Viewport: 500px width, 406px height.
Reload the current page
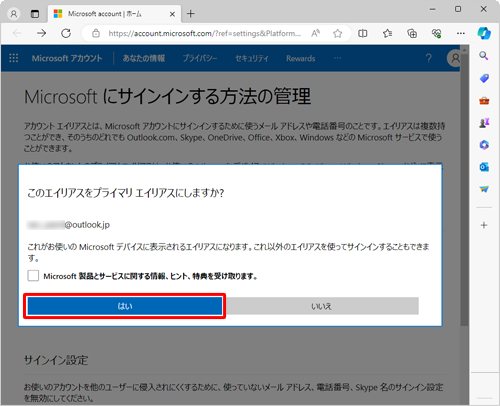[66, 33]
